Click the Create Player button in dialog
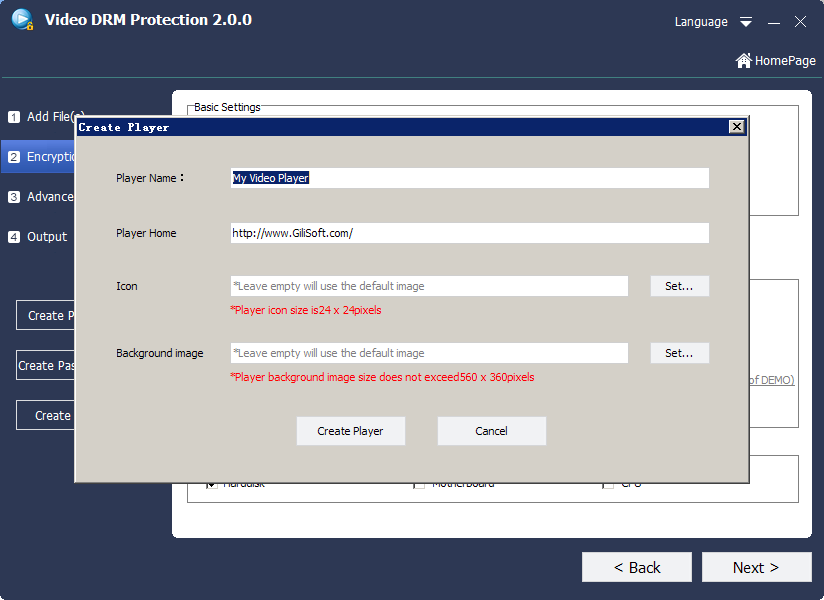This screenshot has width=824, height=600. [351, 431]
